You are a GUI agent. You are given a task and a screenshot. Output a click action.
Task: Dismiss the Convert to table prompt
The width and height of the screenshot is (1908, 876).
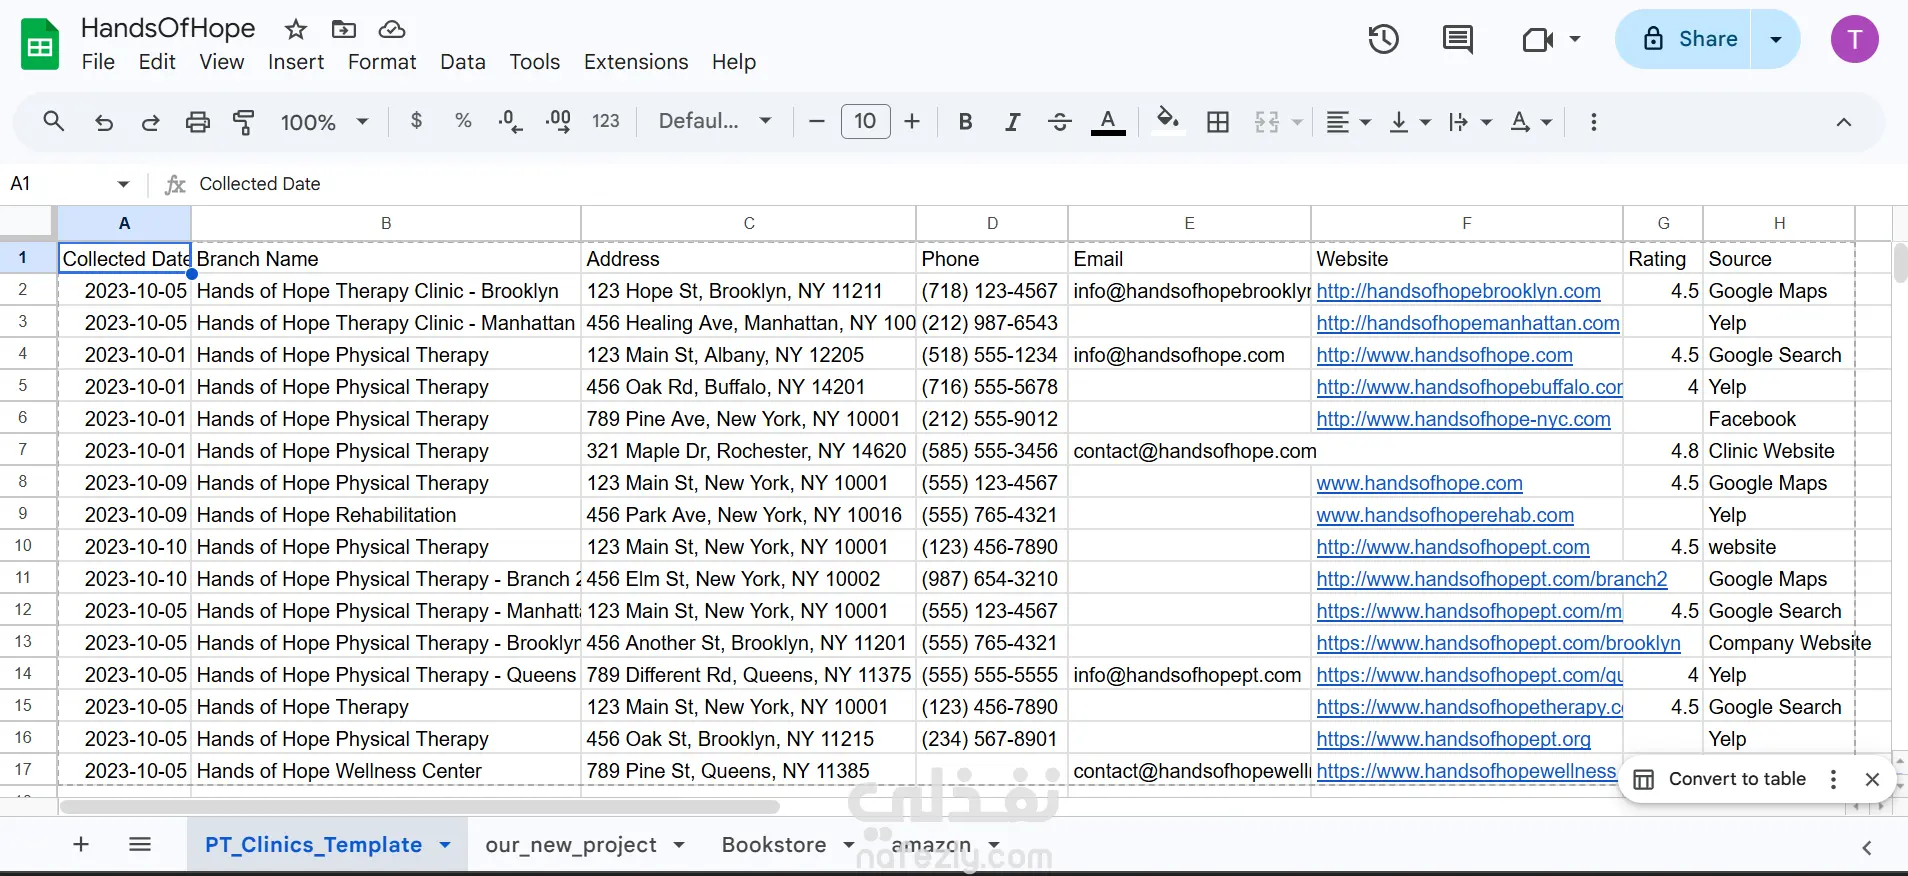(1873, 779)
